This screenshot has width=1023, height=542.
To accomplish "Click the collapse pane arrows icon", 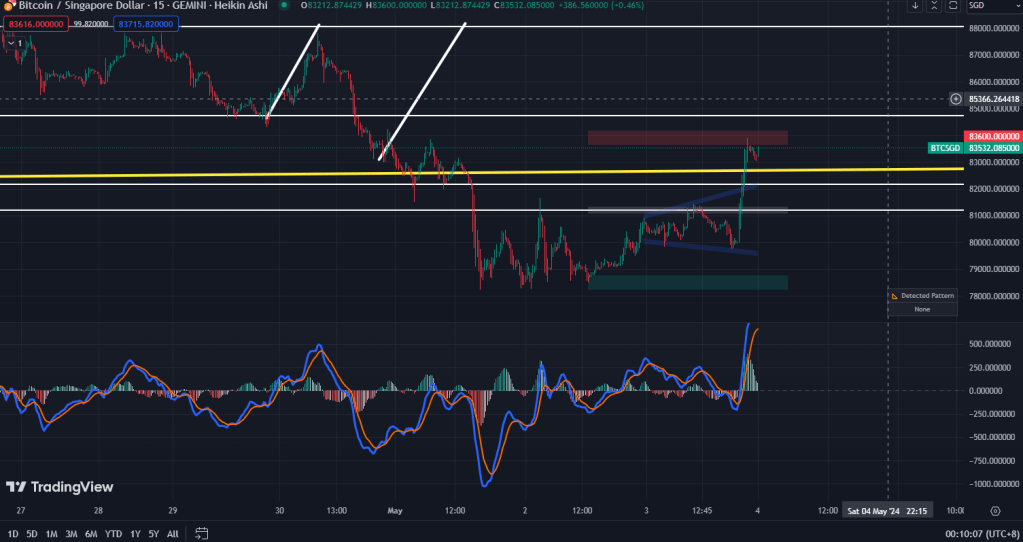I will 934,6.
